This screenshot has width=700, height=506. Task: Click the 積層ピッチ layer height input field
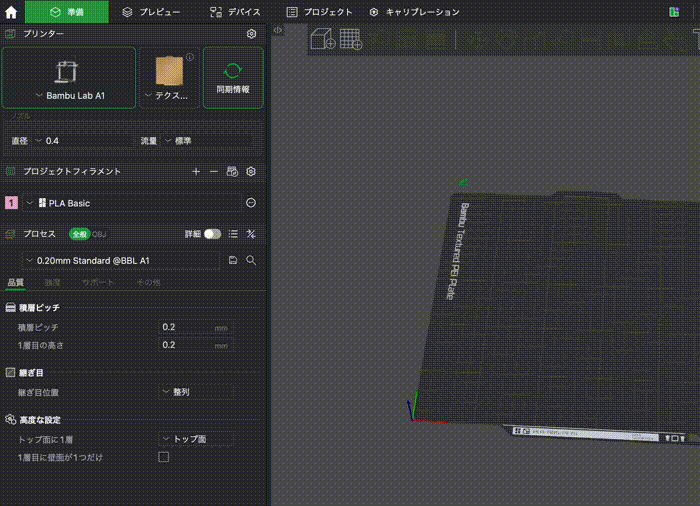coord(186,327)
